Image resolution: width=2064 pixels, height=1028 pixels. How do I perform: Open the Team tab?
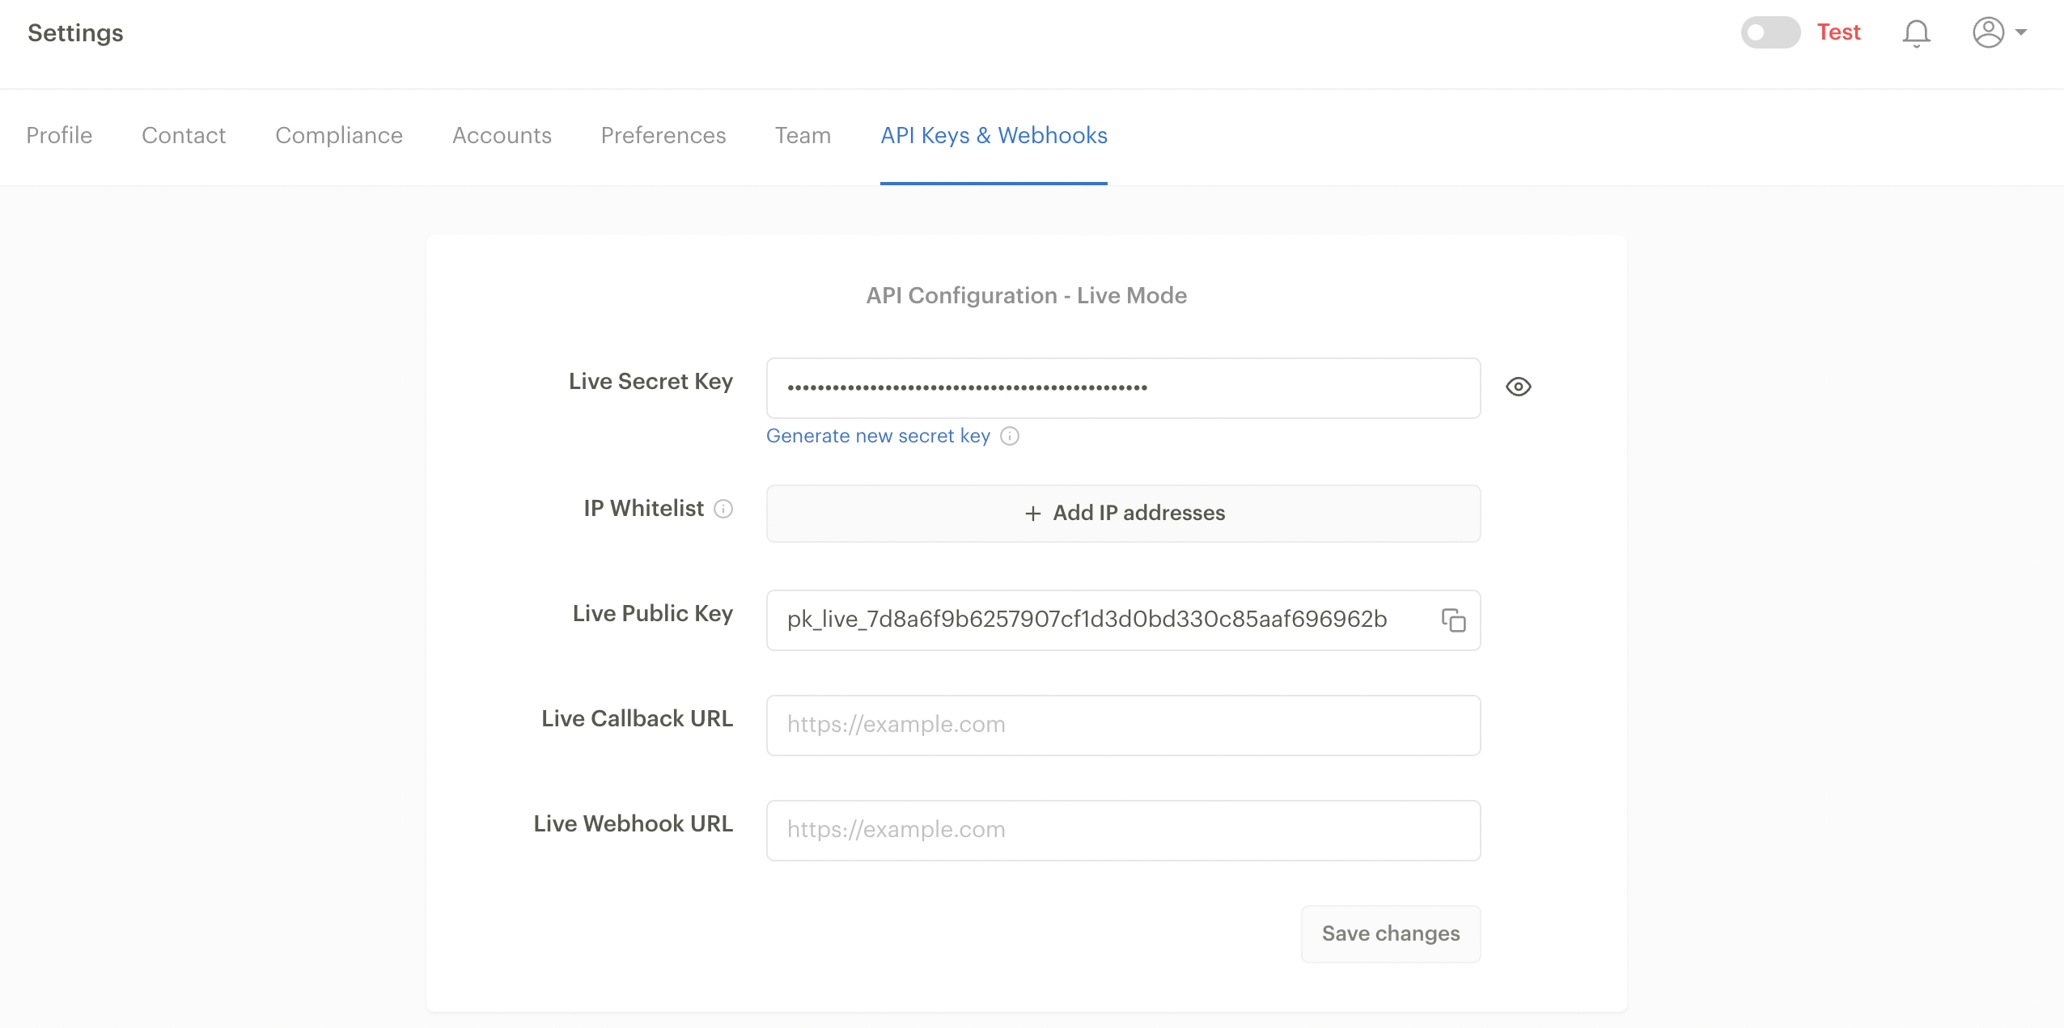coord(802,136)
